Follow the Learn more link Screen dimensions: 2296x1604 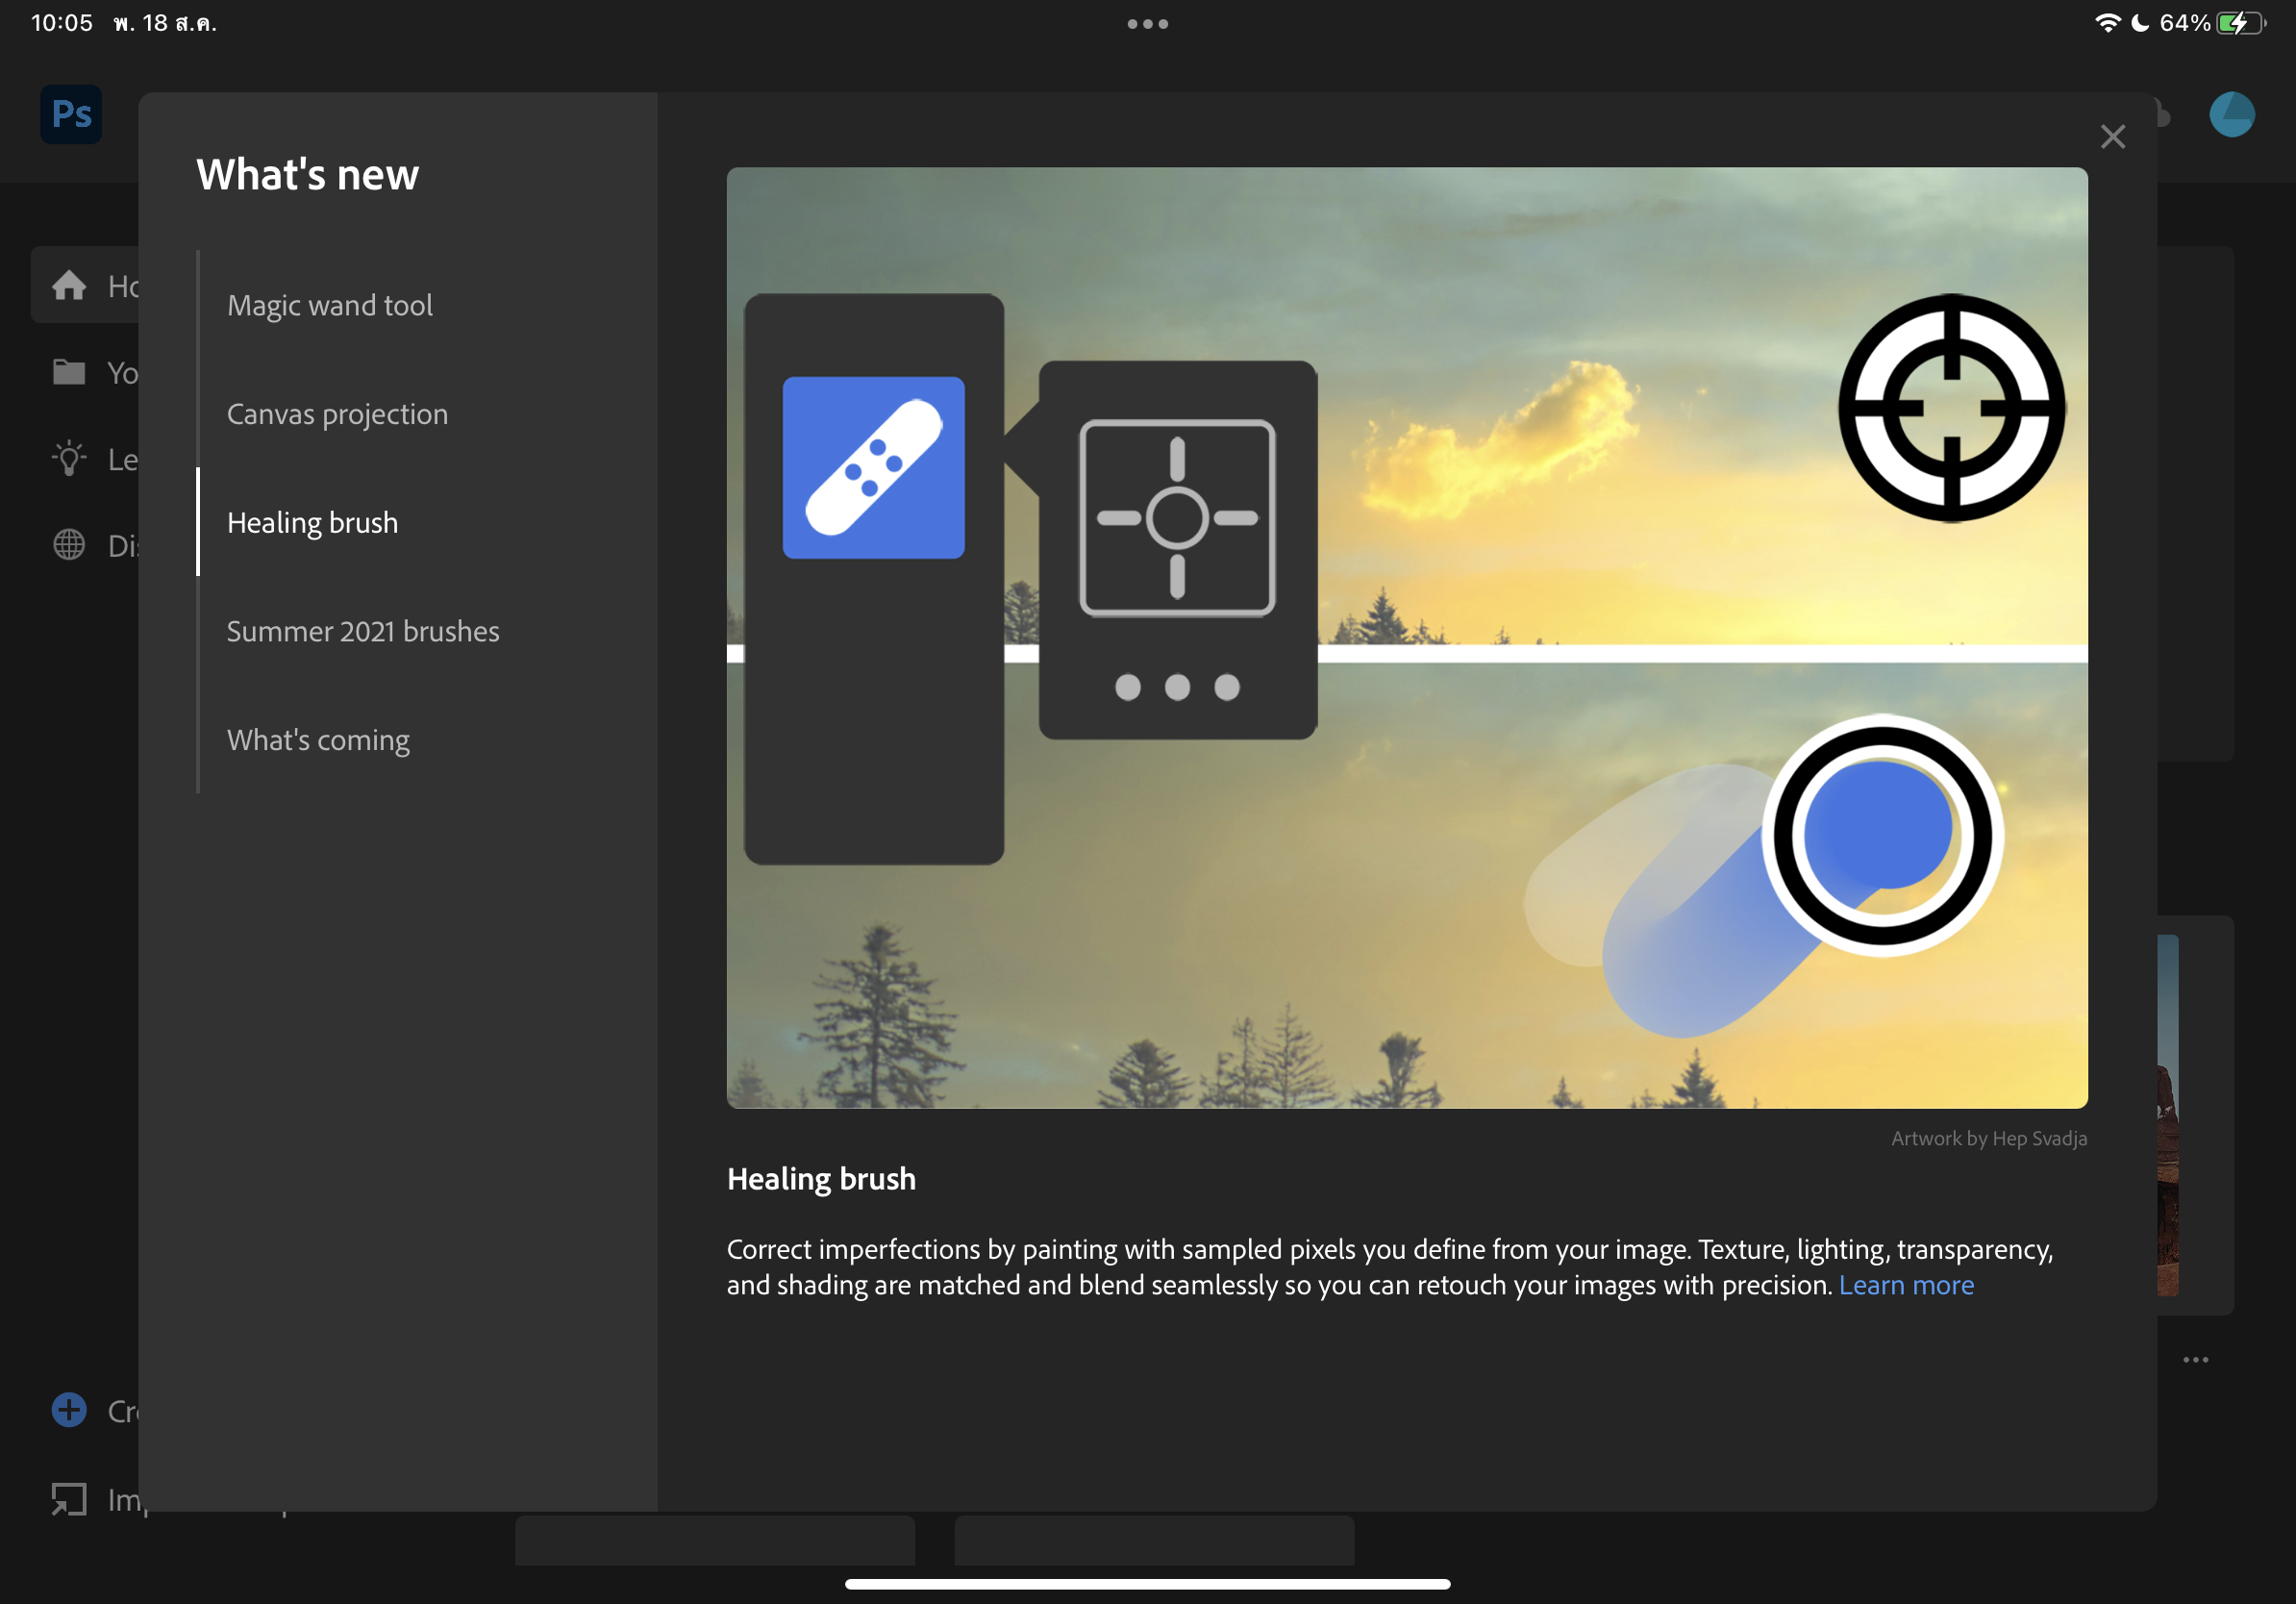[x=1906, y=1285]
